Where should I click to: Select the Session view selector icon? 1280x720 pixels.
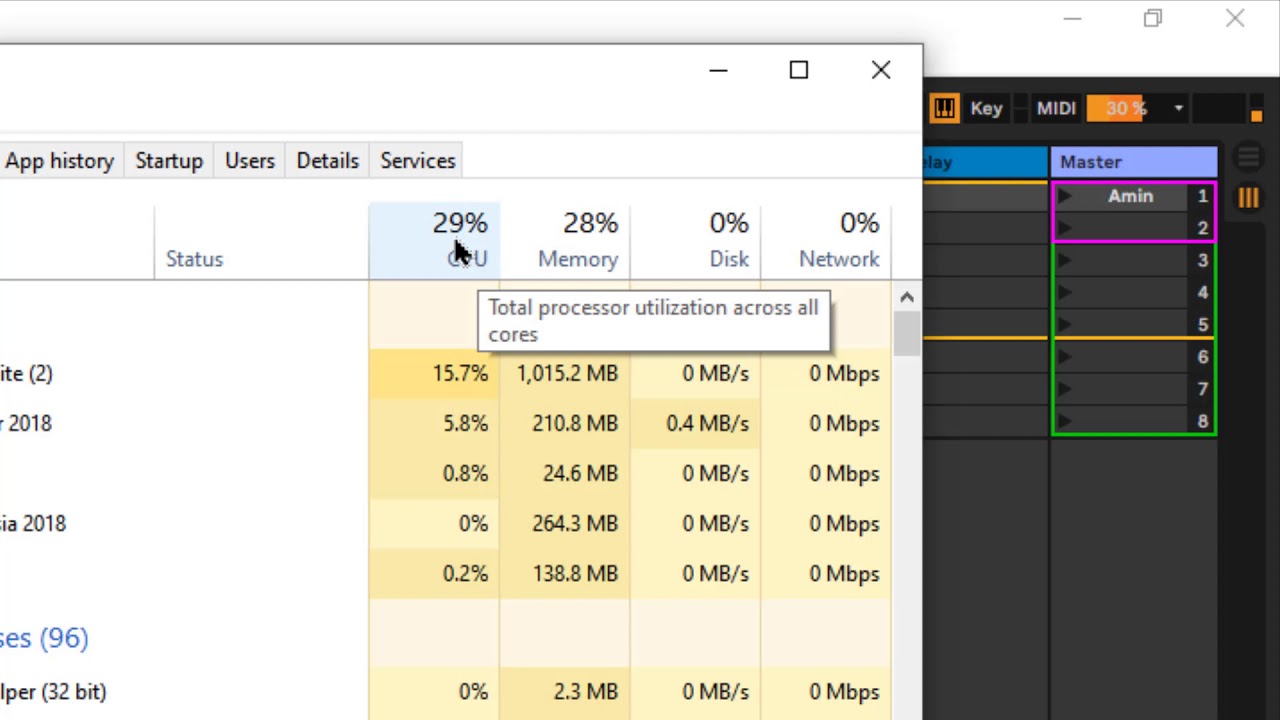1248,197
